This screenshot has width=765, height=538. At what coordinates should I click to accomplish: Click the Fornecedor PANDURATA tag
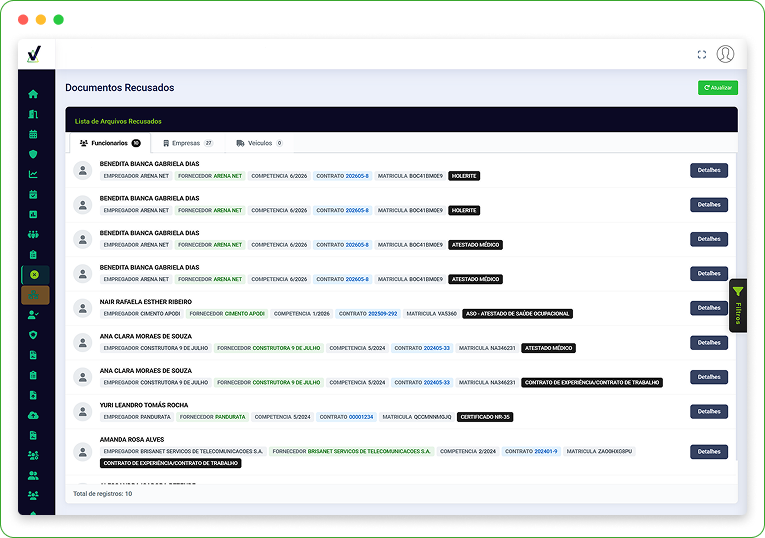[212, 417]
